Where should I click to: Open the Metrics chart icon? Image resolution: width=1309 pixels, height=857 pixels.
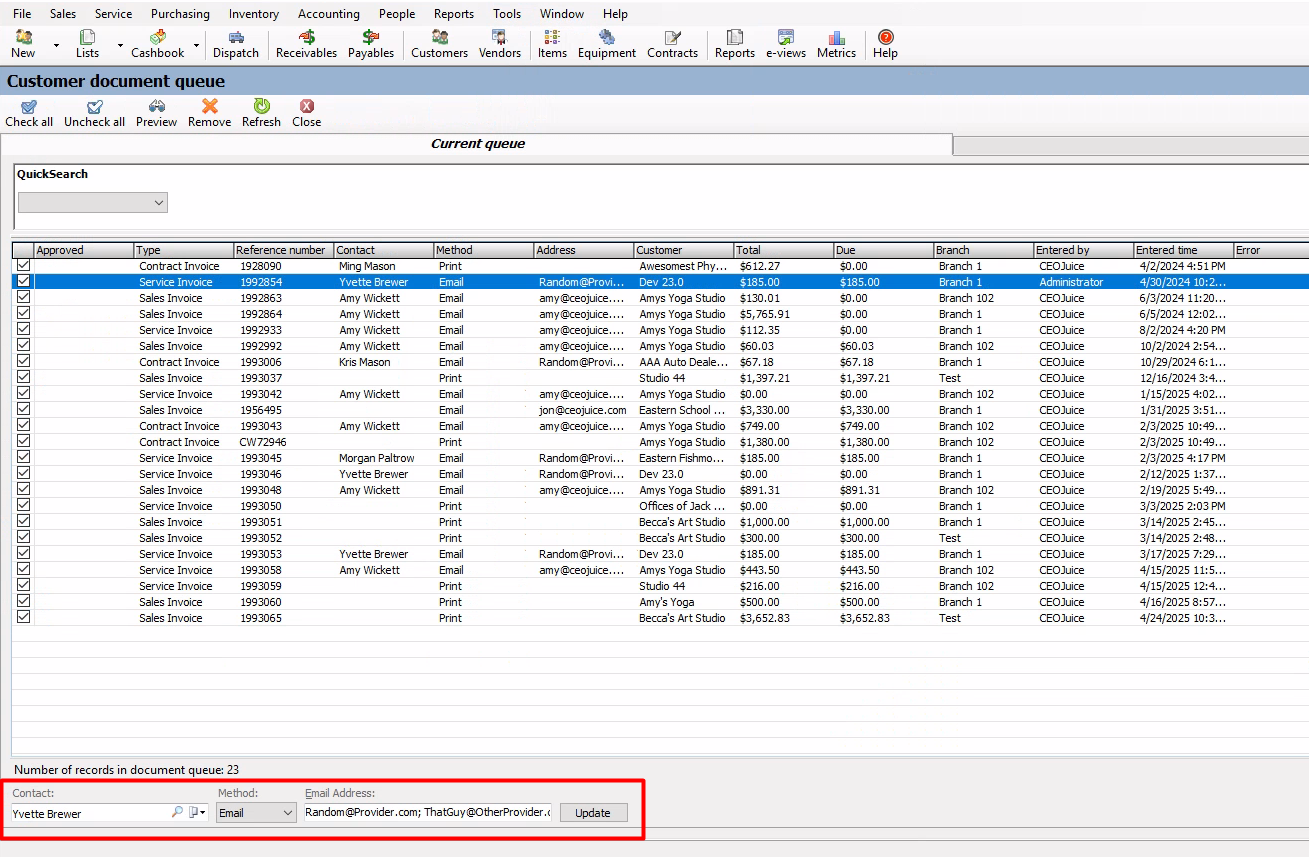pos(836,44)
